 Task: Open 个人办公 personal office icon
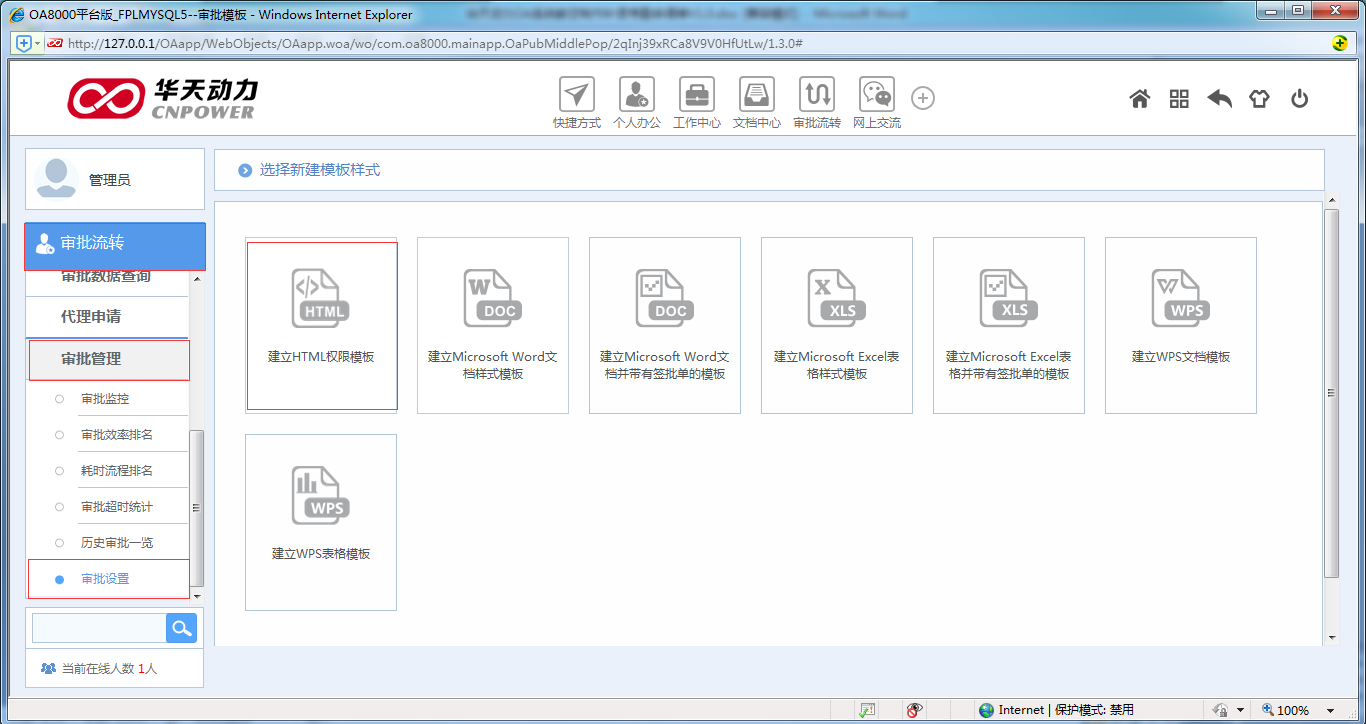636,96
